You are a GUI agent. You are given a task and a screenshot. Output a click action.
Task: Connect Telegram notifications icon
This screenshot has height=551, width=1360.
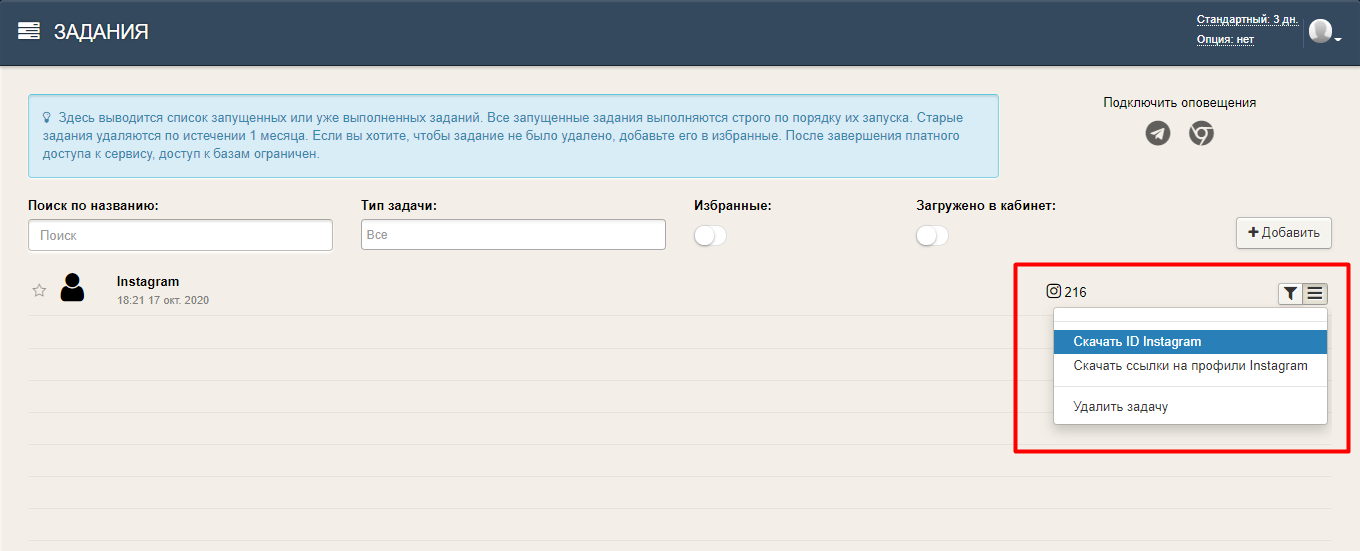click(x=1158, y=133)
